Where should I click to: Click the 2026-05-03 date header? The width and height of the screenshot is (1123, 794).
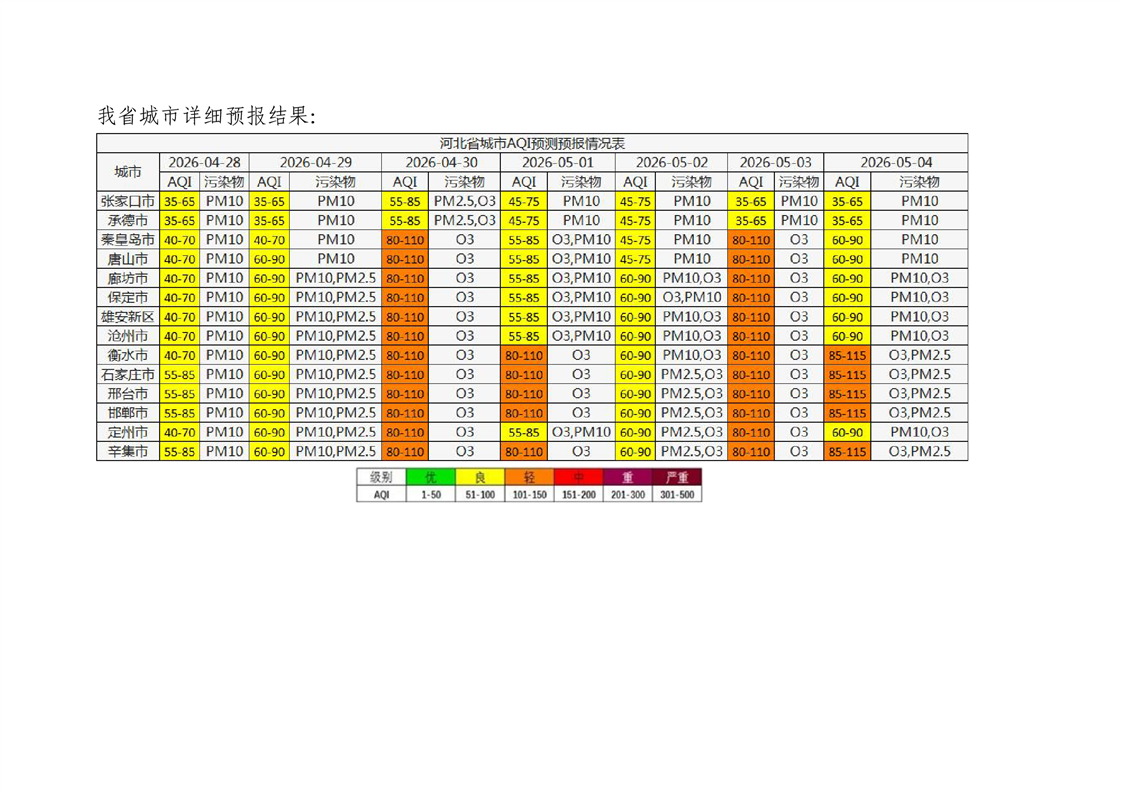(776, 163)
